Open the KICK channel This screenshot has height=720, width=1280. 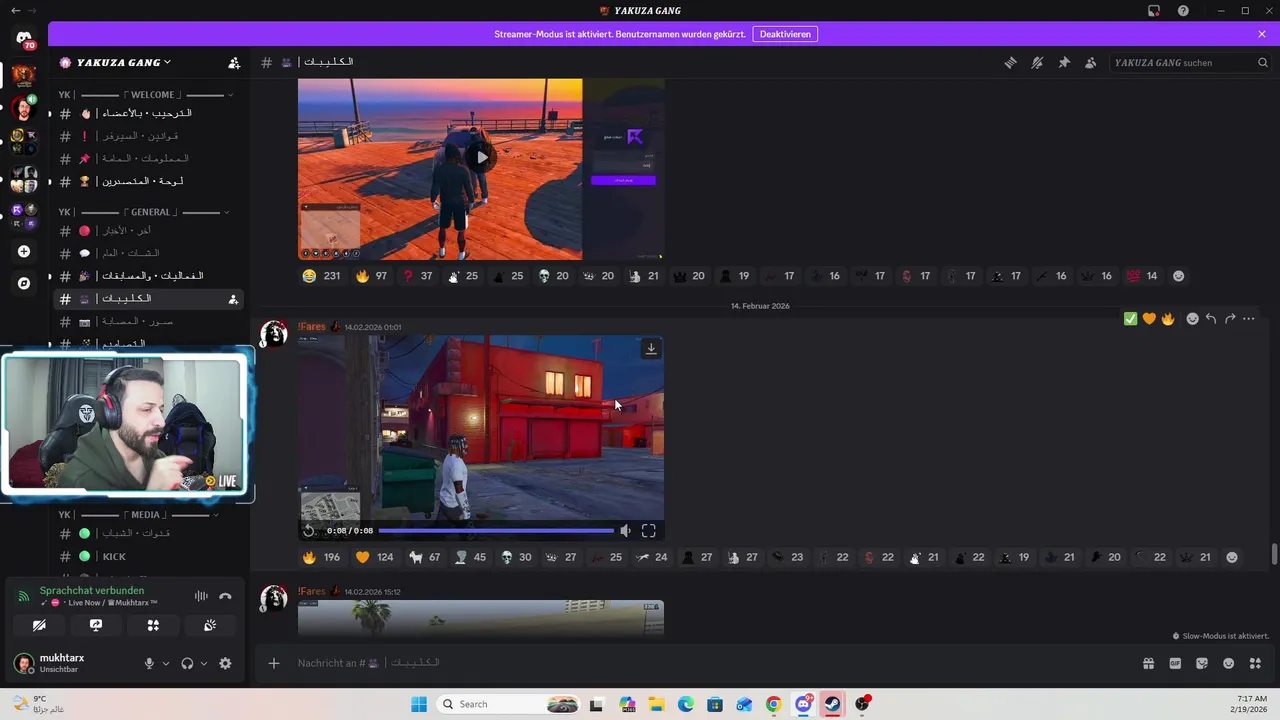coord(148,556)
